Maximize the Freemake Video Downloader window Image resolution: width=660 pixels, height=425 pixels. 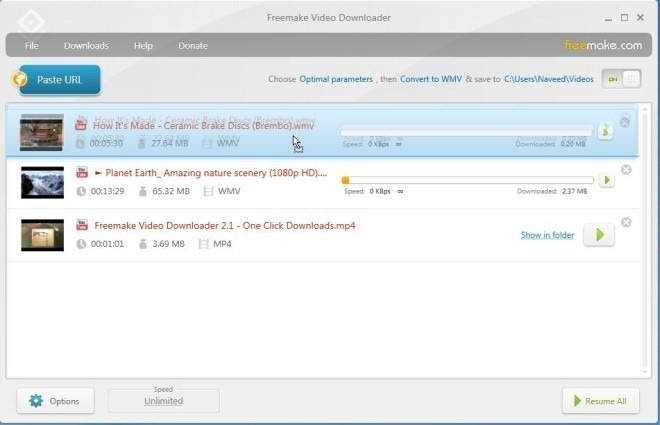pyautogui.click(x=625, y=18)
